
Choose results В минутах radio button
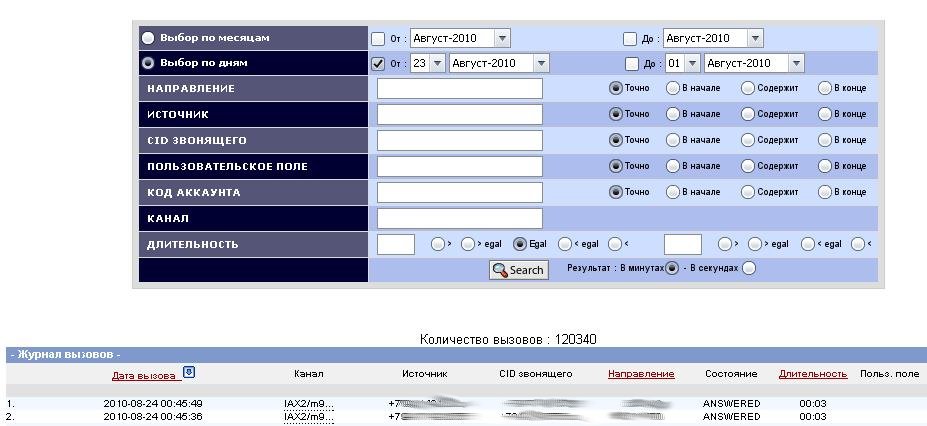672,268
